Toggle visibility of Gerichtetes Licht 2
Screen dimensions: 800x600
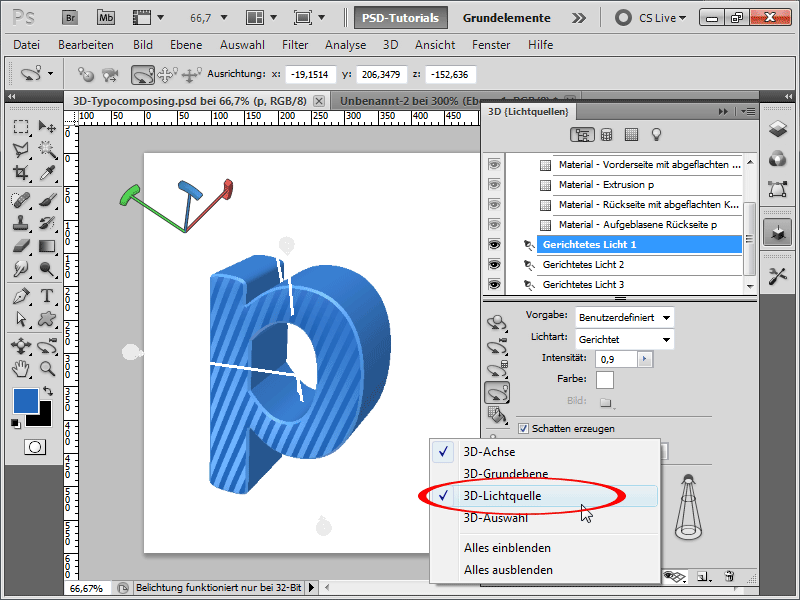click(494, 264)
